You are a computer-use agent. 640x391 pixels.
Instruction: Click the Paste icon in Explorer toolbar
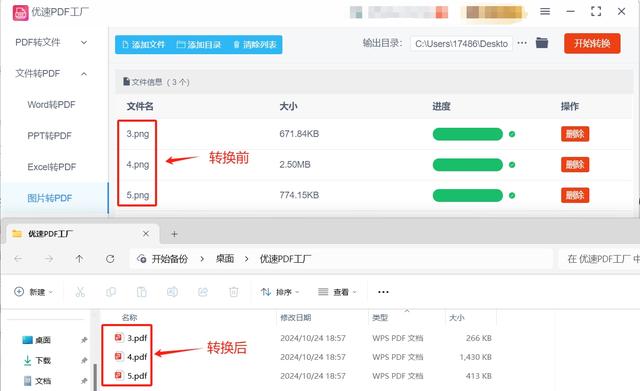pos(141,292)
